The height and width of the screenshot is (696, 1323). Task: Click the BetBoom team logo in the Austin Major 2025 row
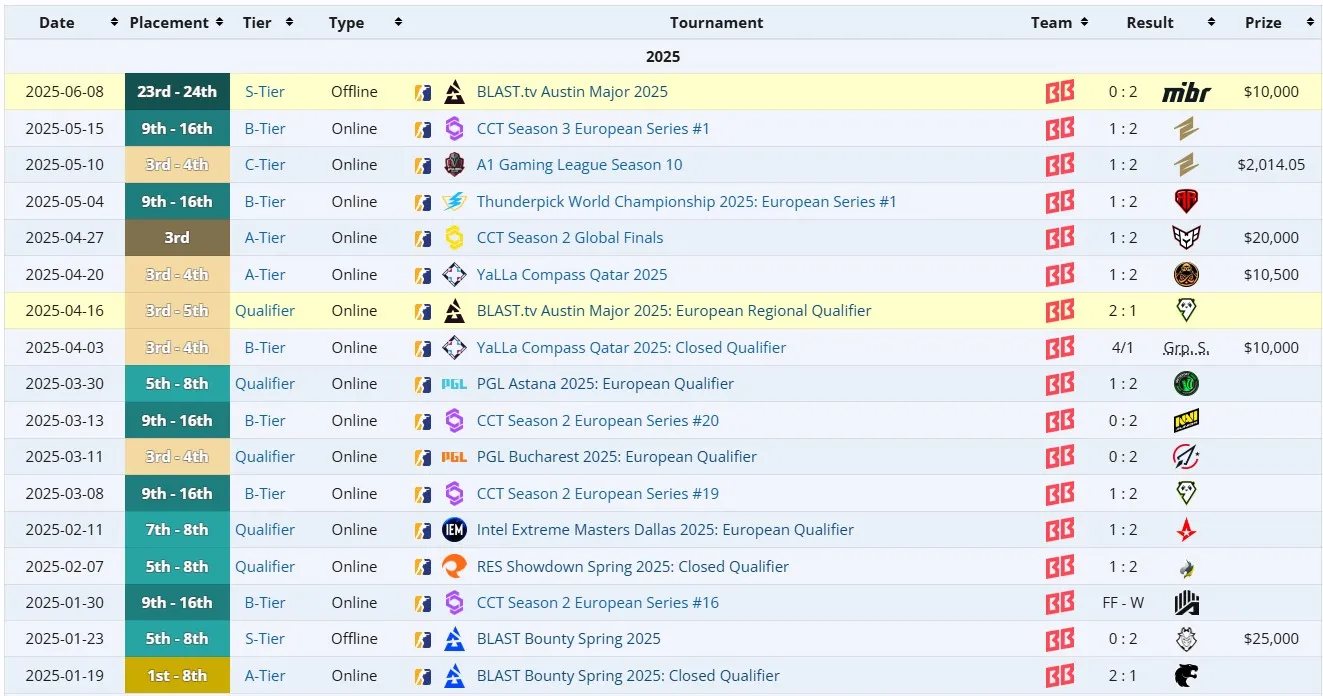tap(1060, 92)
